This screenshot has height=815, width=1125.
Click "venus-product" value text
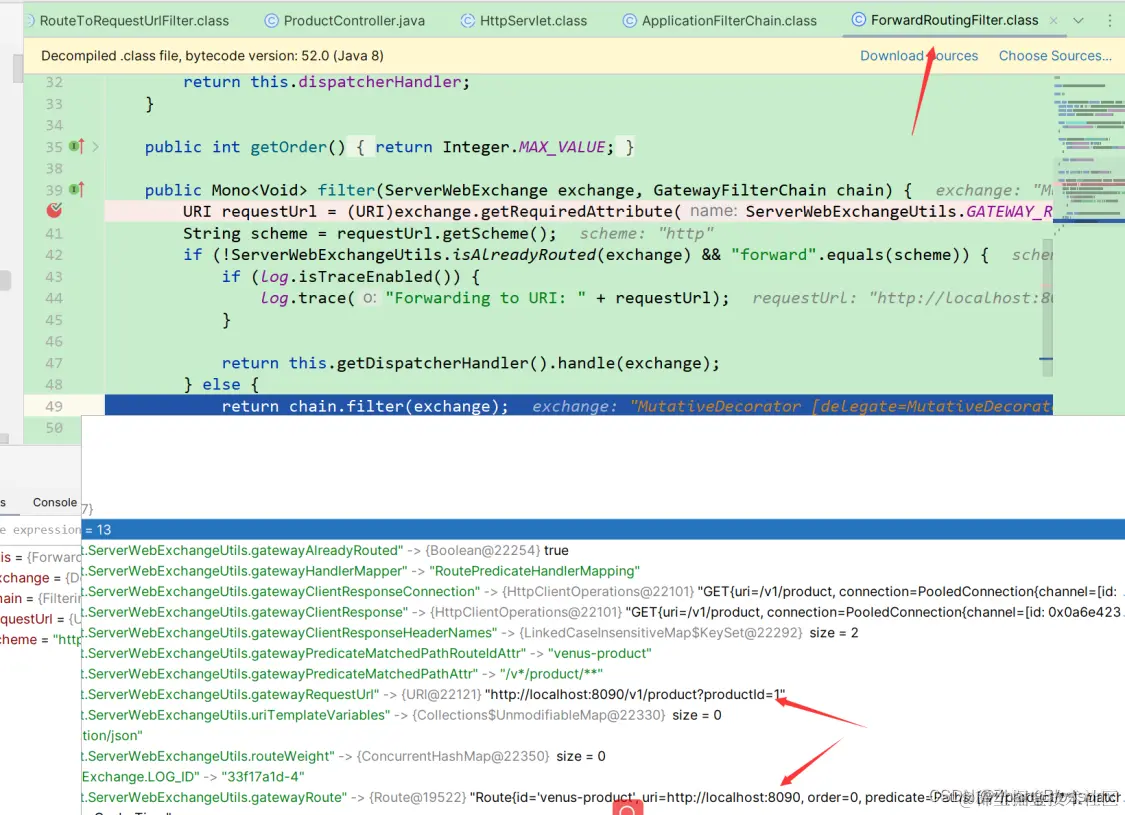[x=600, y=653]
